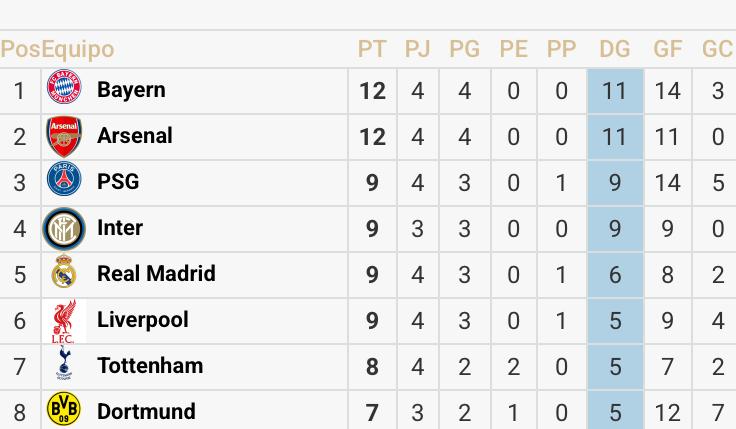Image resolution: width=736 pixels, height=429 pixels.
Task: Select the PP column header
Action: (x=561, y=49)
